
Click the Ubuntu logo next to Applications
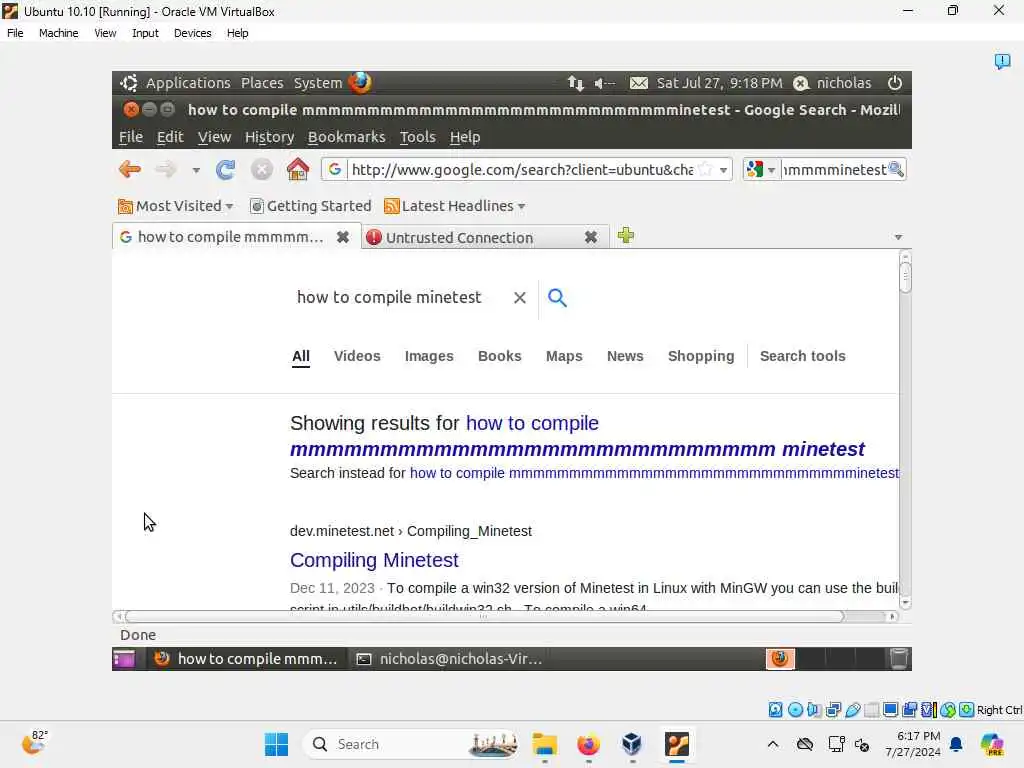click(x=129, y=83)
